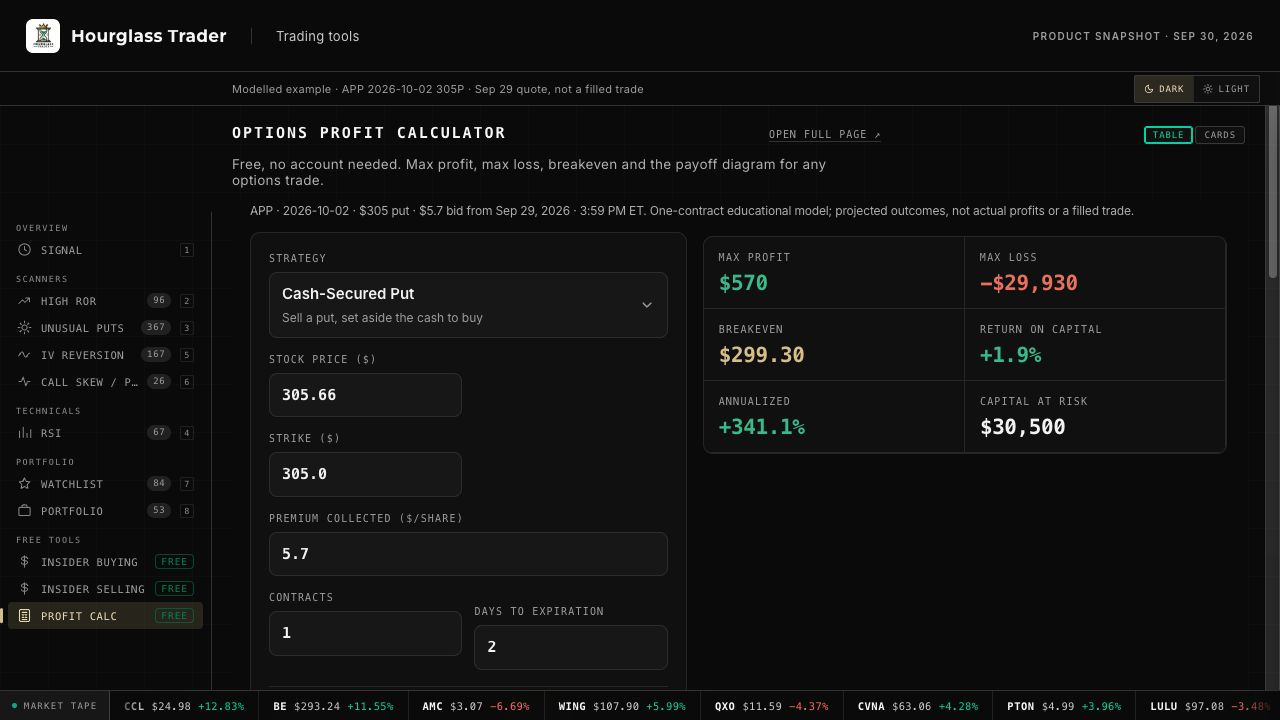Click the Watchlist star icon
Image resolution: width=1280 pixels, height=720 pixels.
pos(24,484)
